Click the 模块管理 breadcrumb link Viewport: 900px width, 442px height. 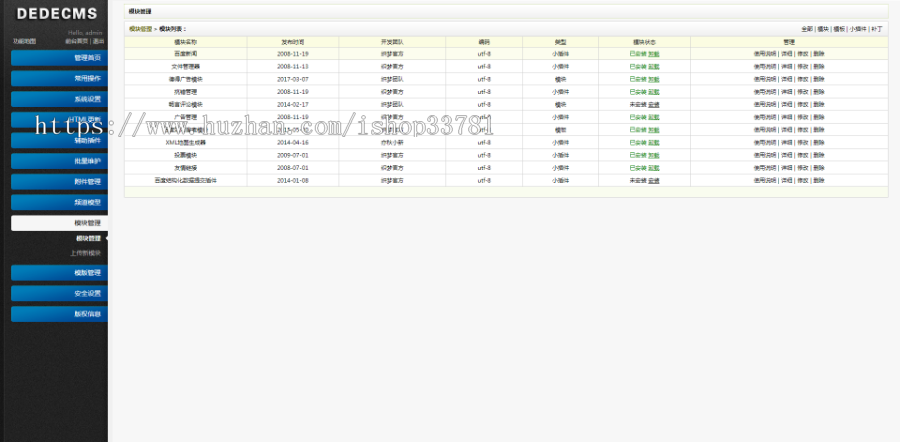click(141, 29)
